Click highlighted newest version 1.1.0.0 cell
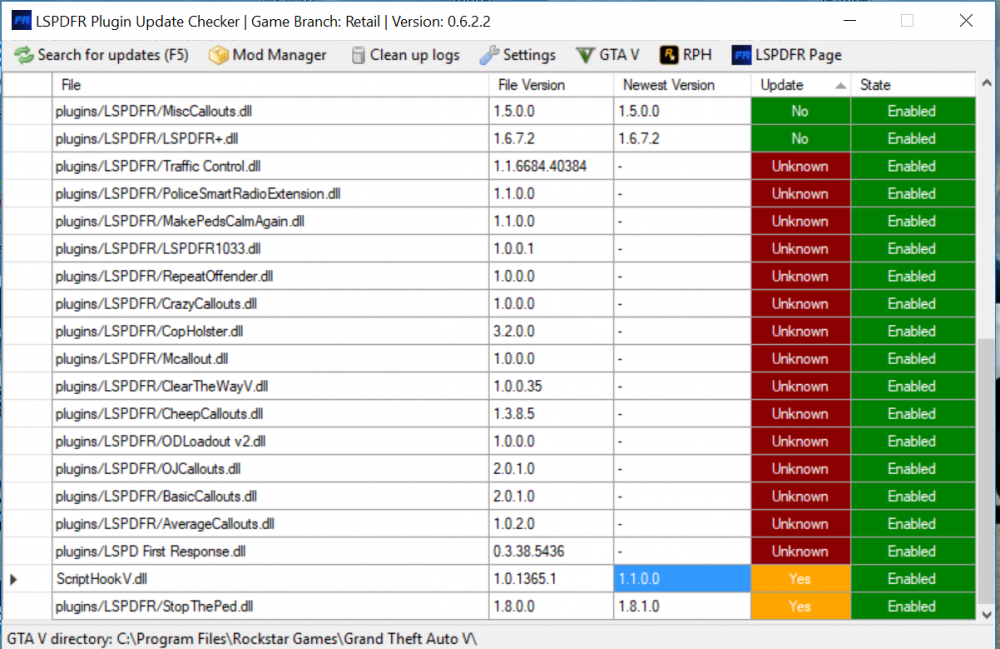The image size is (1000, 649). (682, 579)
